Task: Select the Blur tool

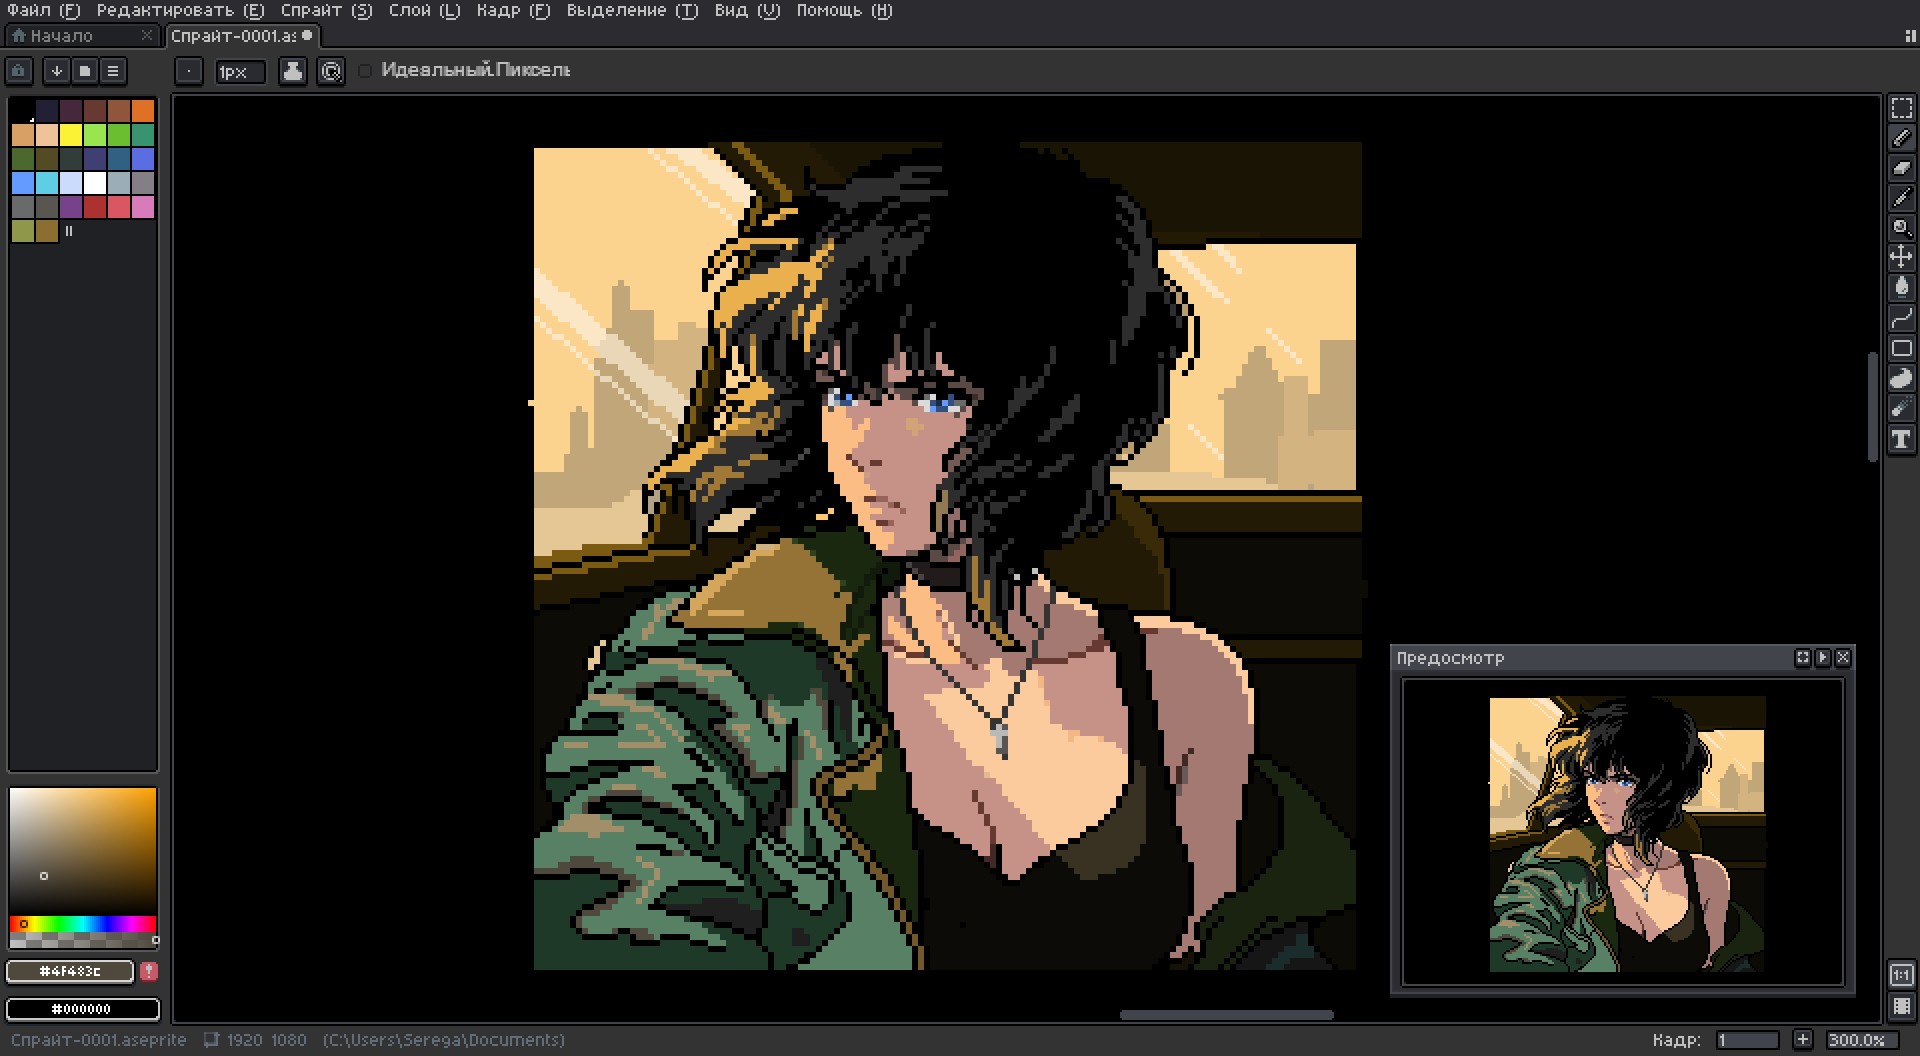Action: (1901, 409)
